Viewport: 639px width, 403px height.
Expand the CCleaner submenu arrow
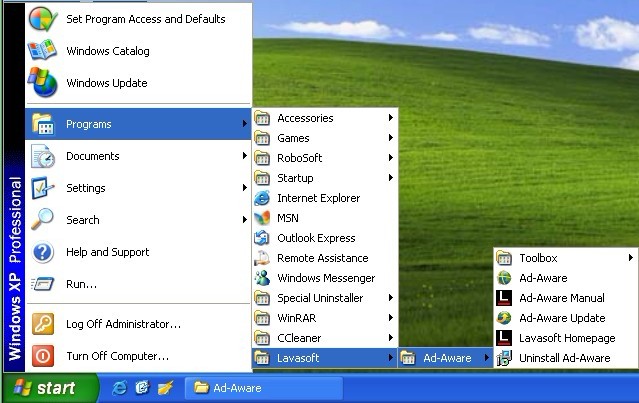(x=390, y=338)
